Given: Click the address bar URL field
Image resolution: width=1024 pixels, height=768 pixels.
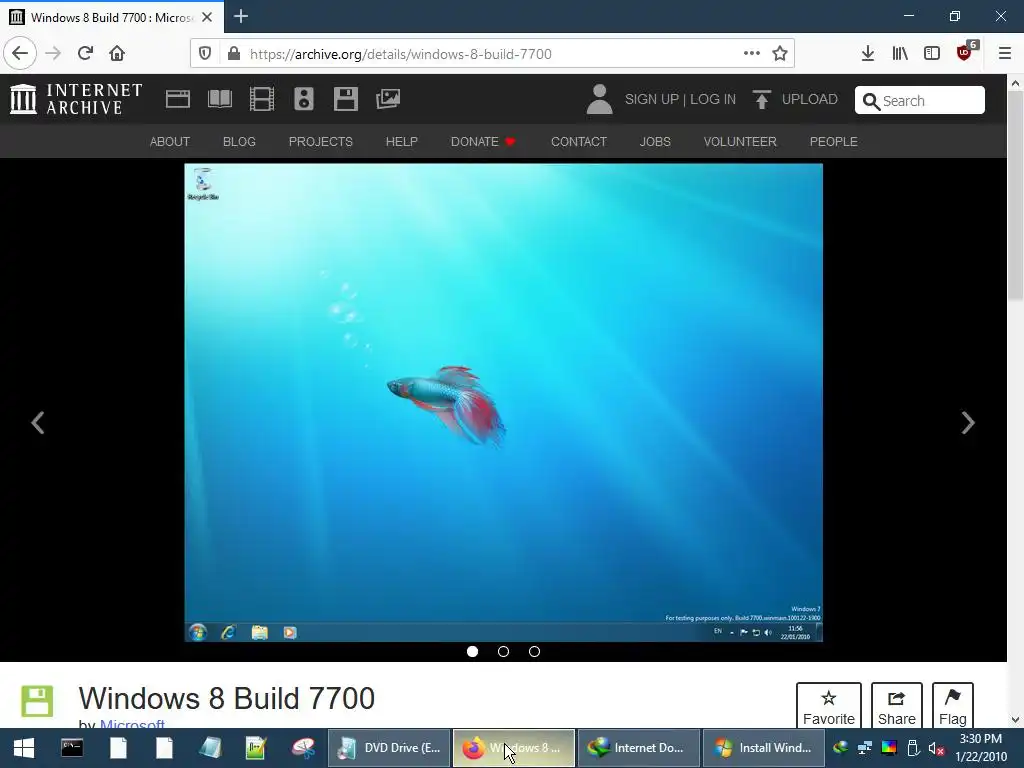Looking at the screenshot, I should [490, 54].
